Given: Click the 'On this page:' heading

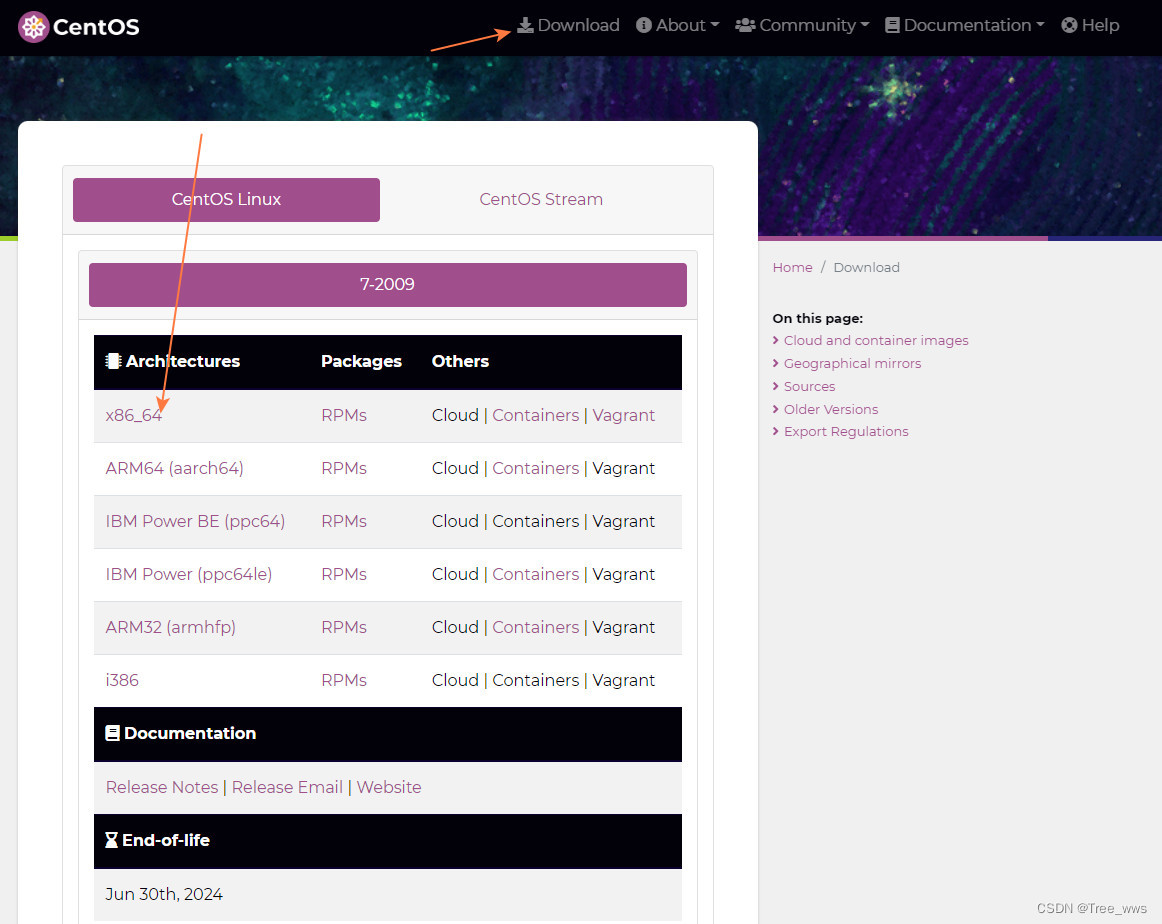Looking at the screenshot, I should point(817,319).
